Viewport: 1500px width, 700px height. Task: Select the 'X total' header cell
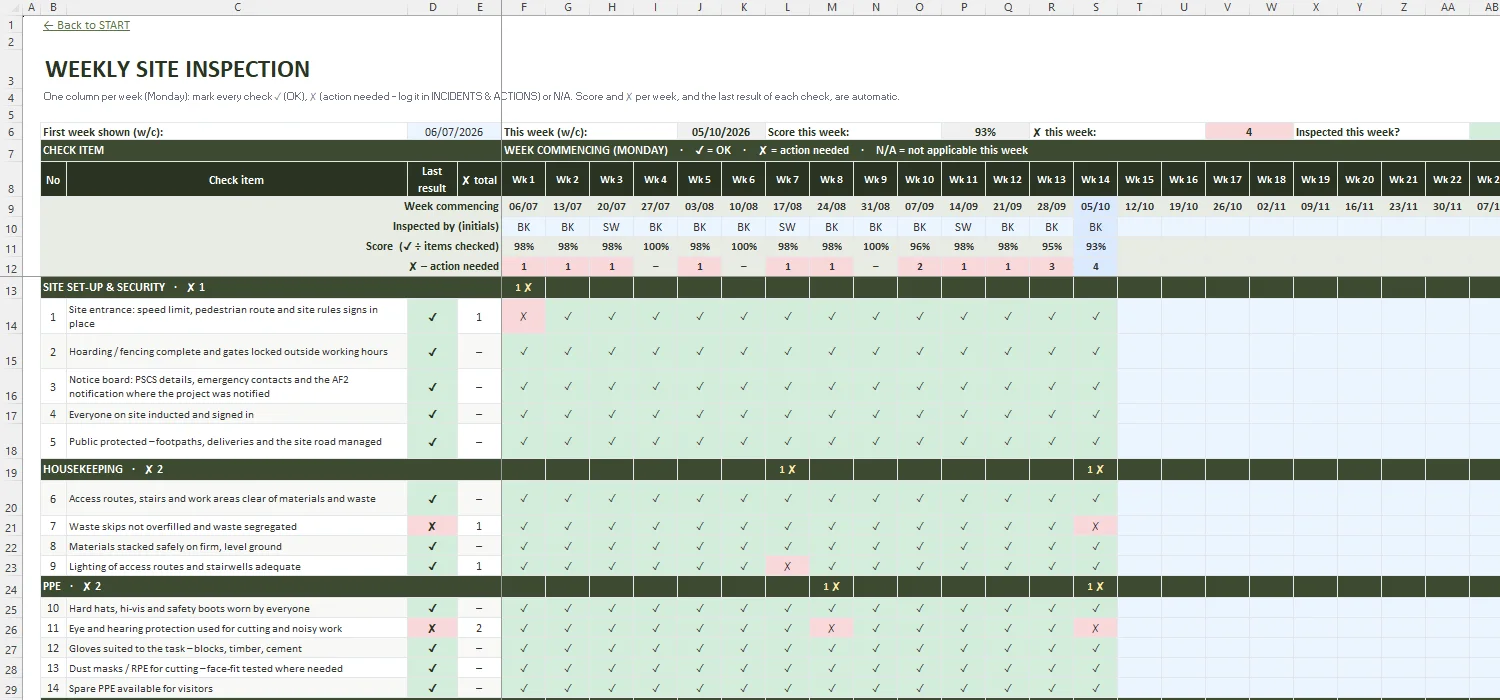[x=480, y=180]
